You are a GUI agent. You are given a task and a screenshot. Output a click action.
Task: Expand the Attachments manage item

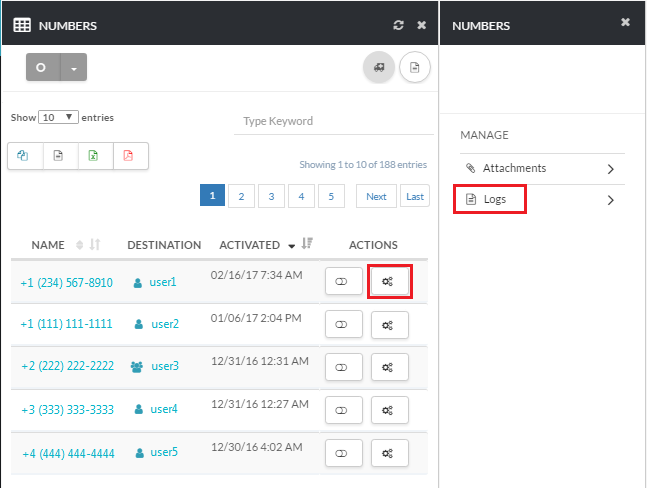541,169
